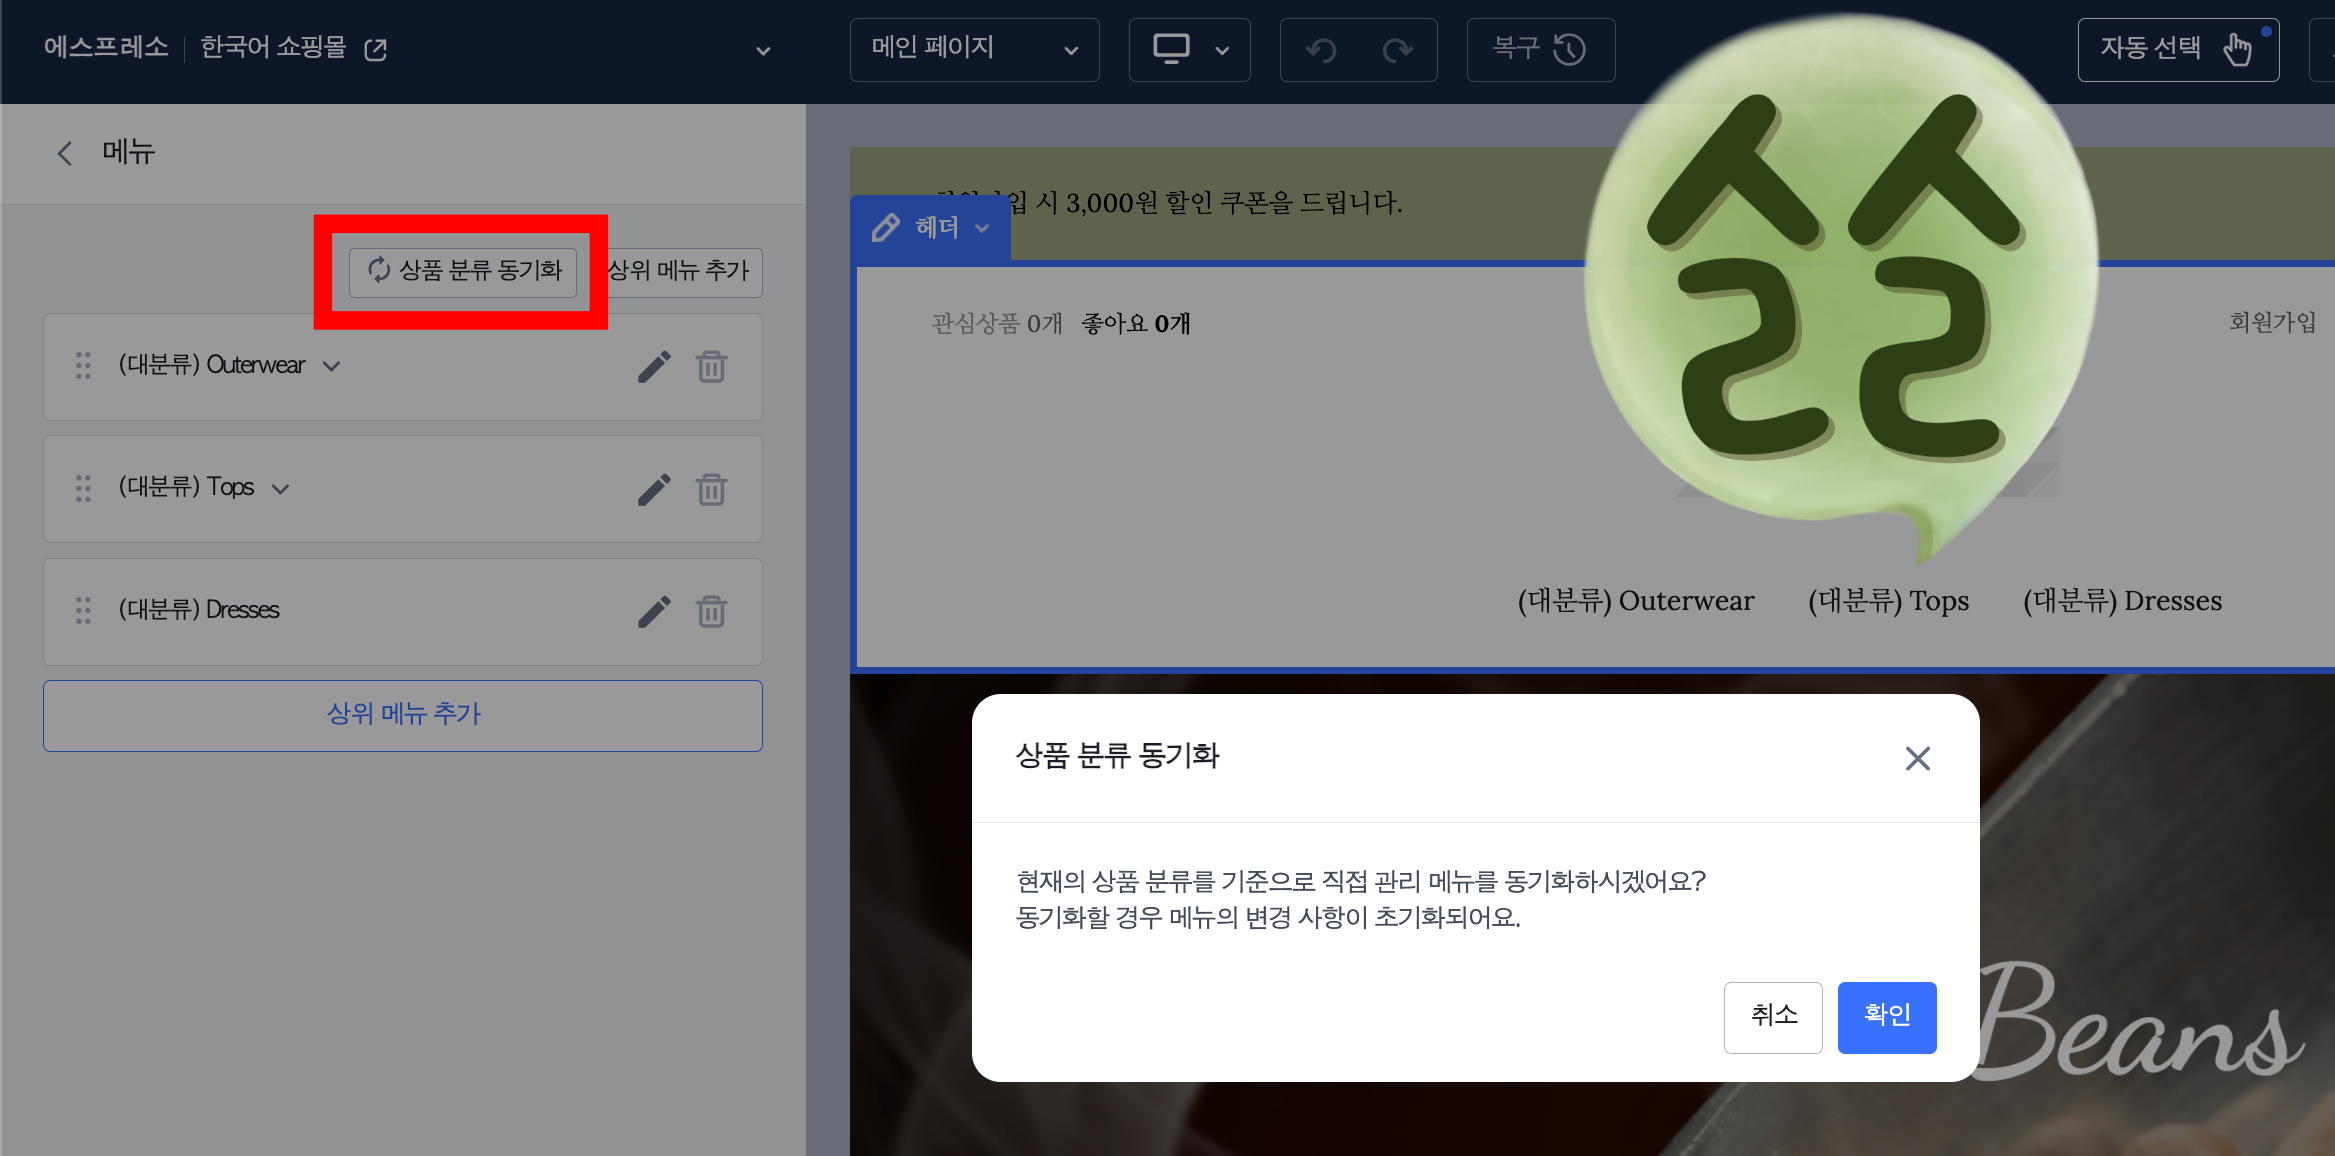The width and height of the screenshot is (2335, 1156).
Task: Expand the shop selector dropdown chevron
Action: (x=763, y=50)
